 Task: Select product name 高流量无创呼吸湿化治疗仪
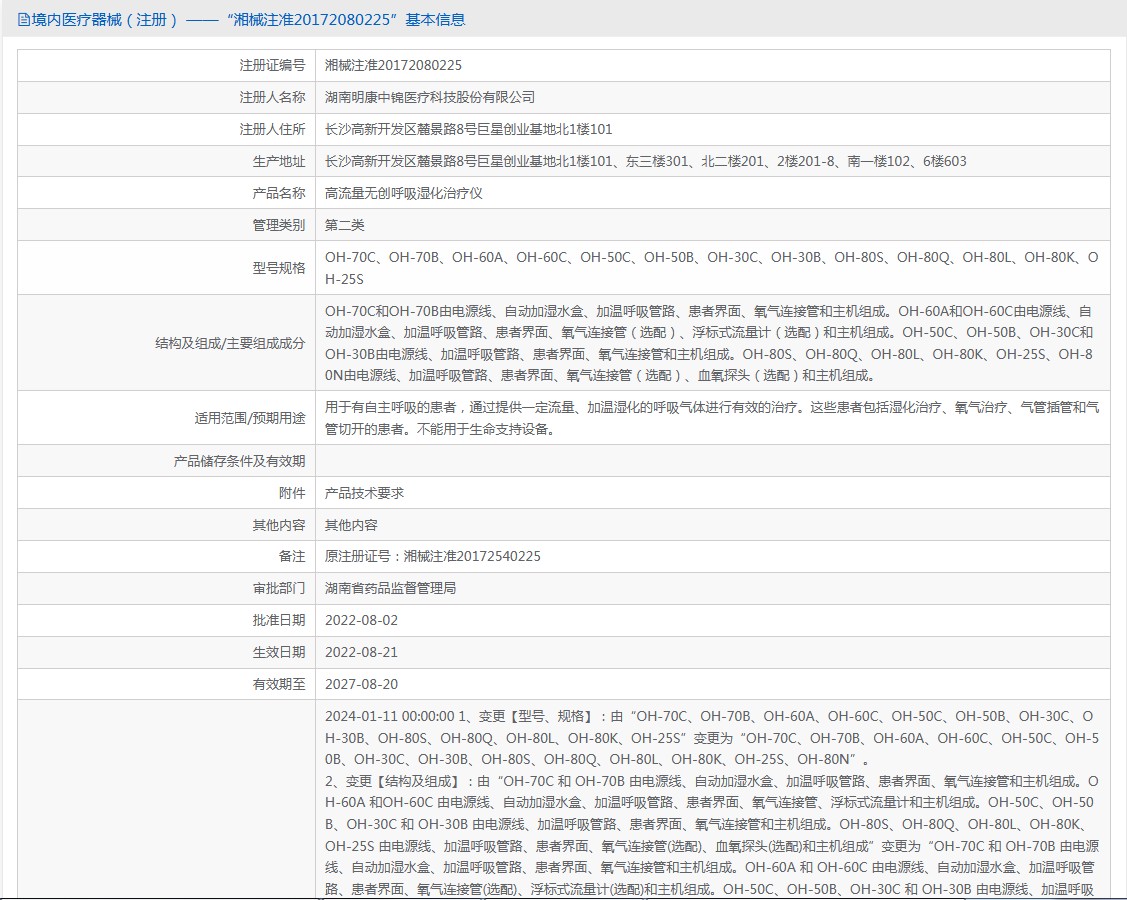403,193
